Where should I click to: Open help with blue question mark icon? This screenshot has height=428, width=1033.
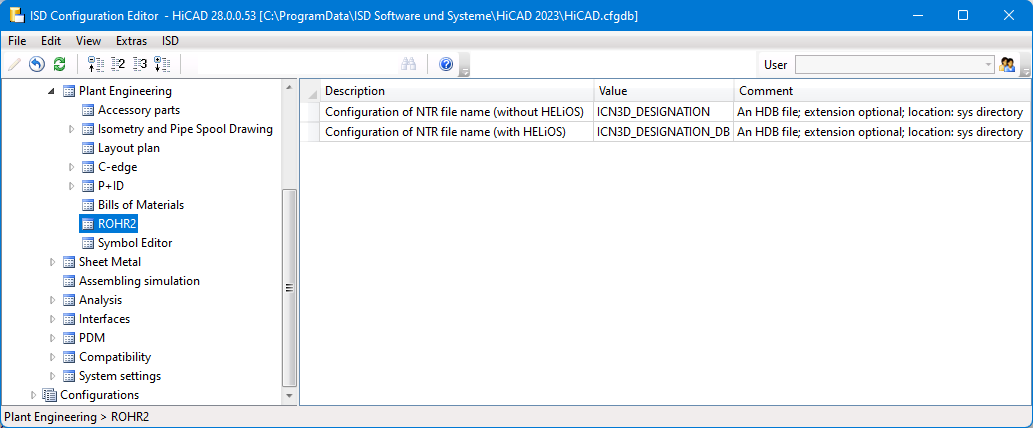point(446,65)
